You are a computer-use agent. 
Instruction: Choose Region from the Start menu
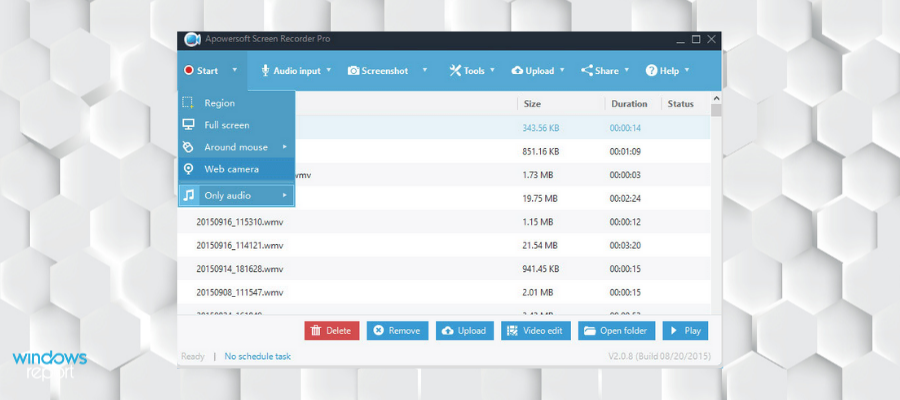click(236, 103)
